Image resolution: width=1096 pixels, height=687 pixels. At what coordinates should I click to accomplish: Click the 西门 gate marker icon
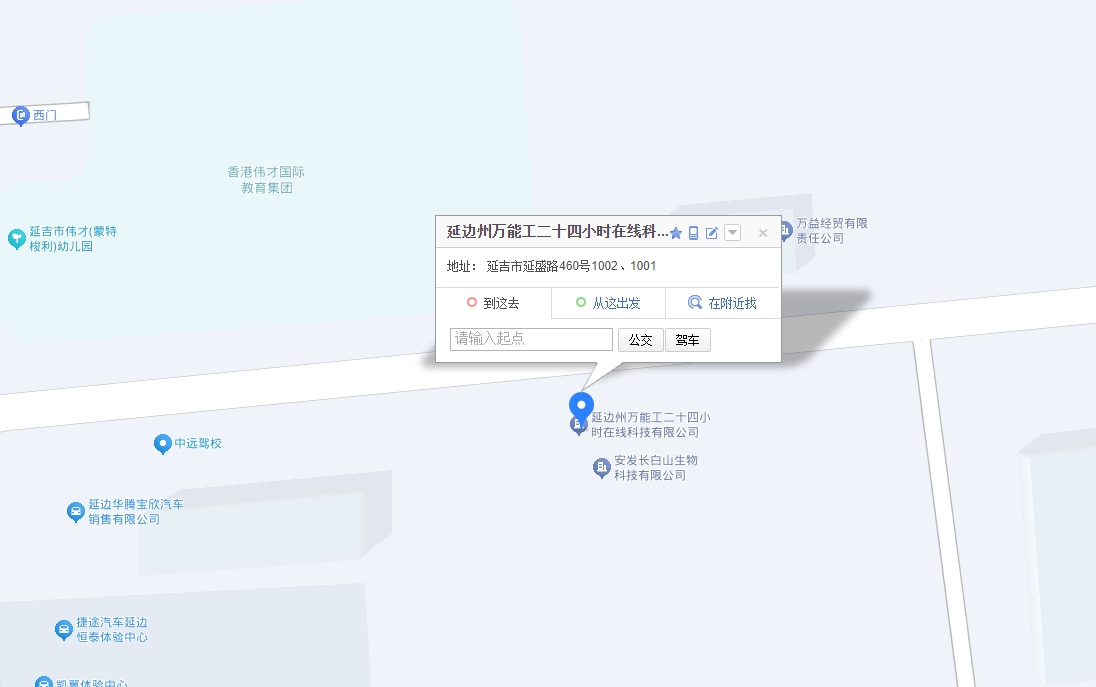pyautogui.click(x=21, y=116)
